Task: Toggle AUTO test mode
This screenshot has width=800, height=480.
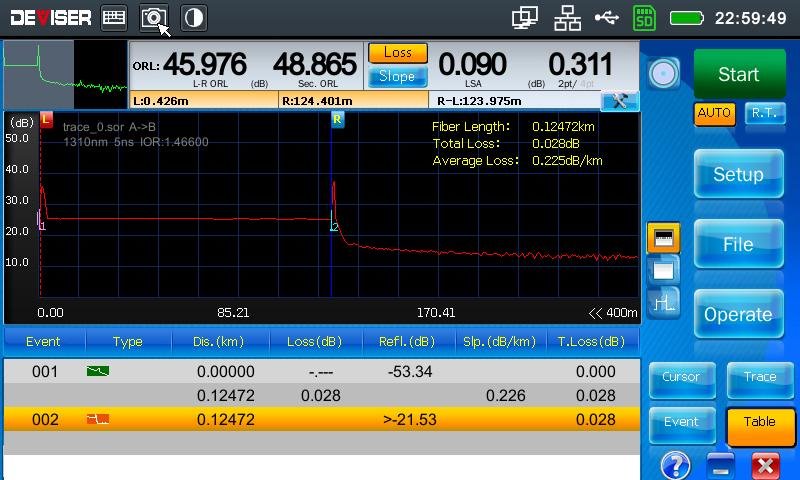Action: 714,113
